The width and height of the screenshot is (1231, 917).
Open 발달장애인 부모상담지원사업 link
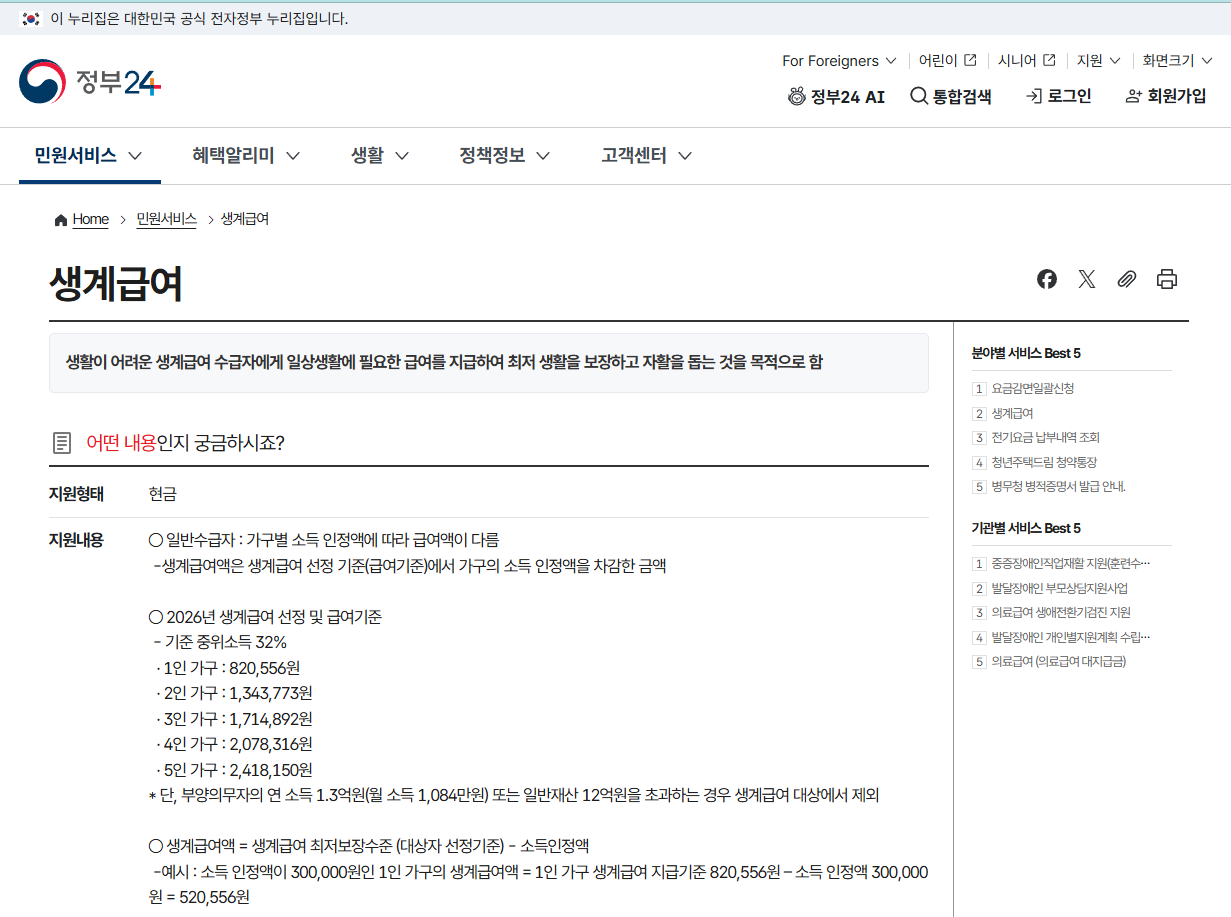coord(1059,589)
